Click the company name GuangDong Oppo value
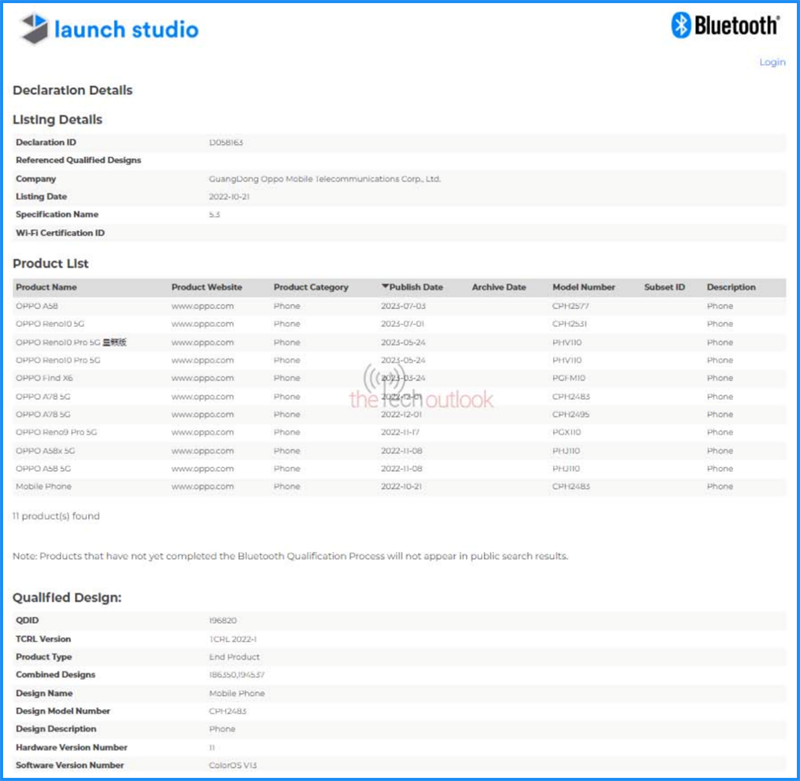 tap(324, 179)
